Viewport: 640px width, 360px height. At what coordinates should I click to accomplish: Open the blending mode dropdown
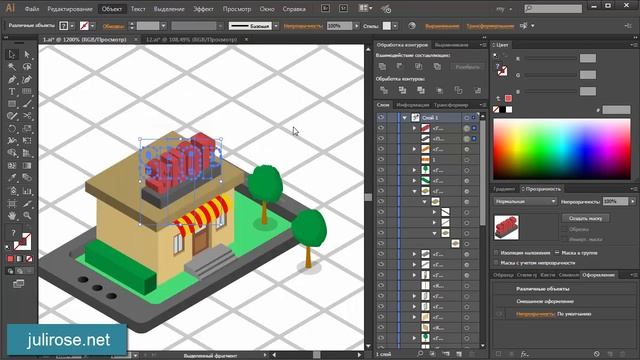tap(525, 201)
